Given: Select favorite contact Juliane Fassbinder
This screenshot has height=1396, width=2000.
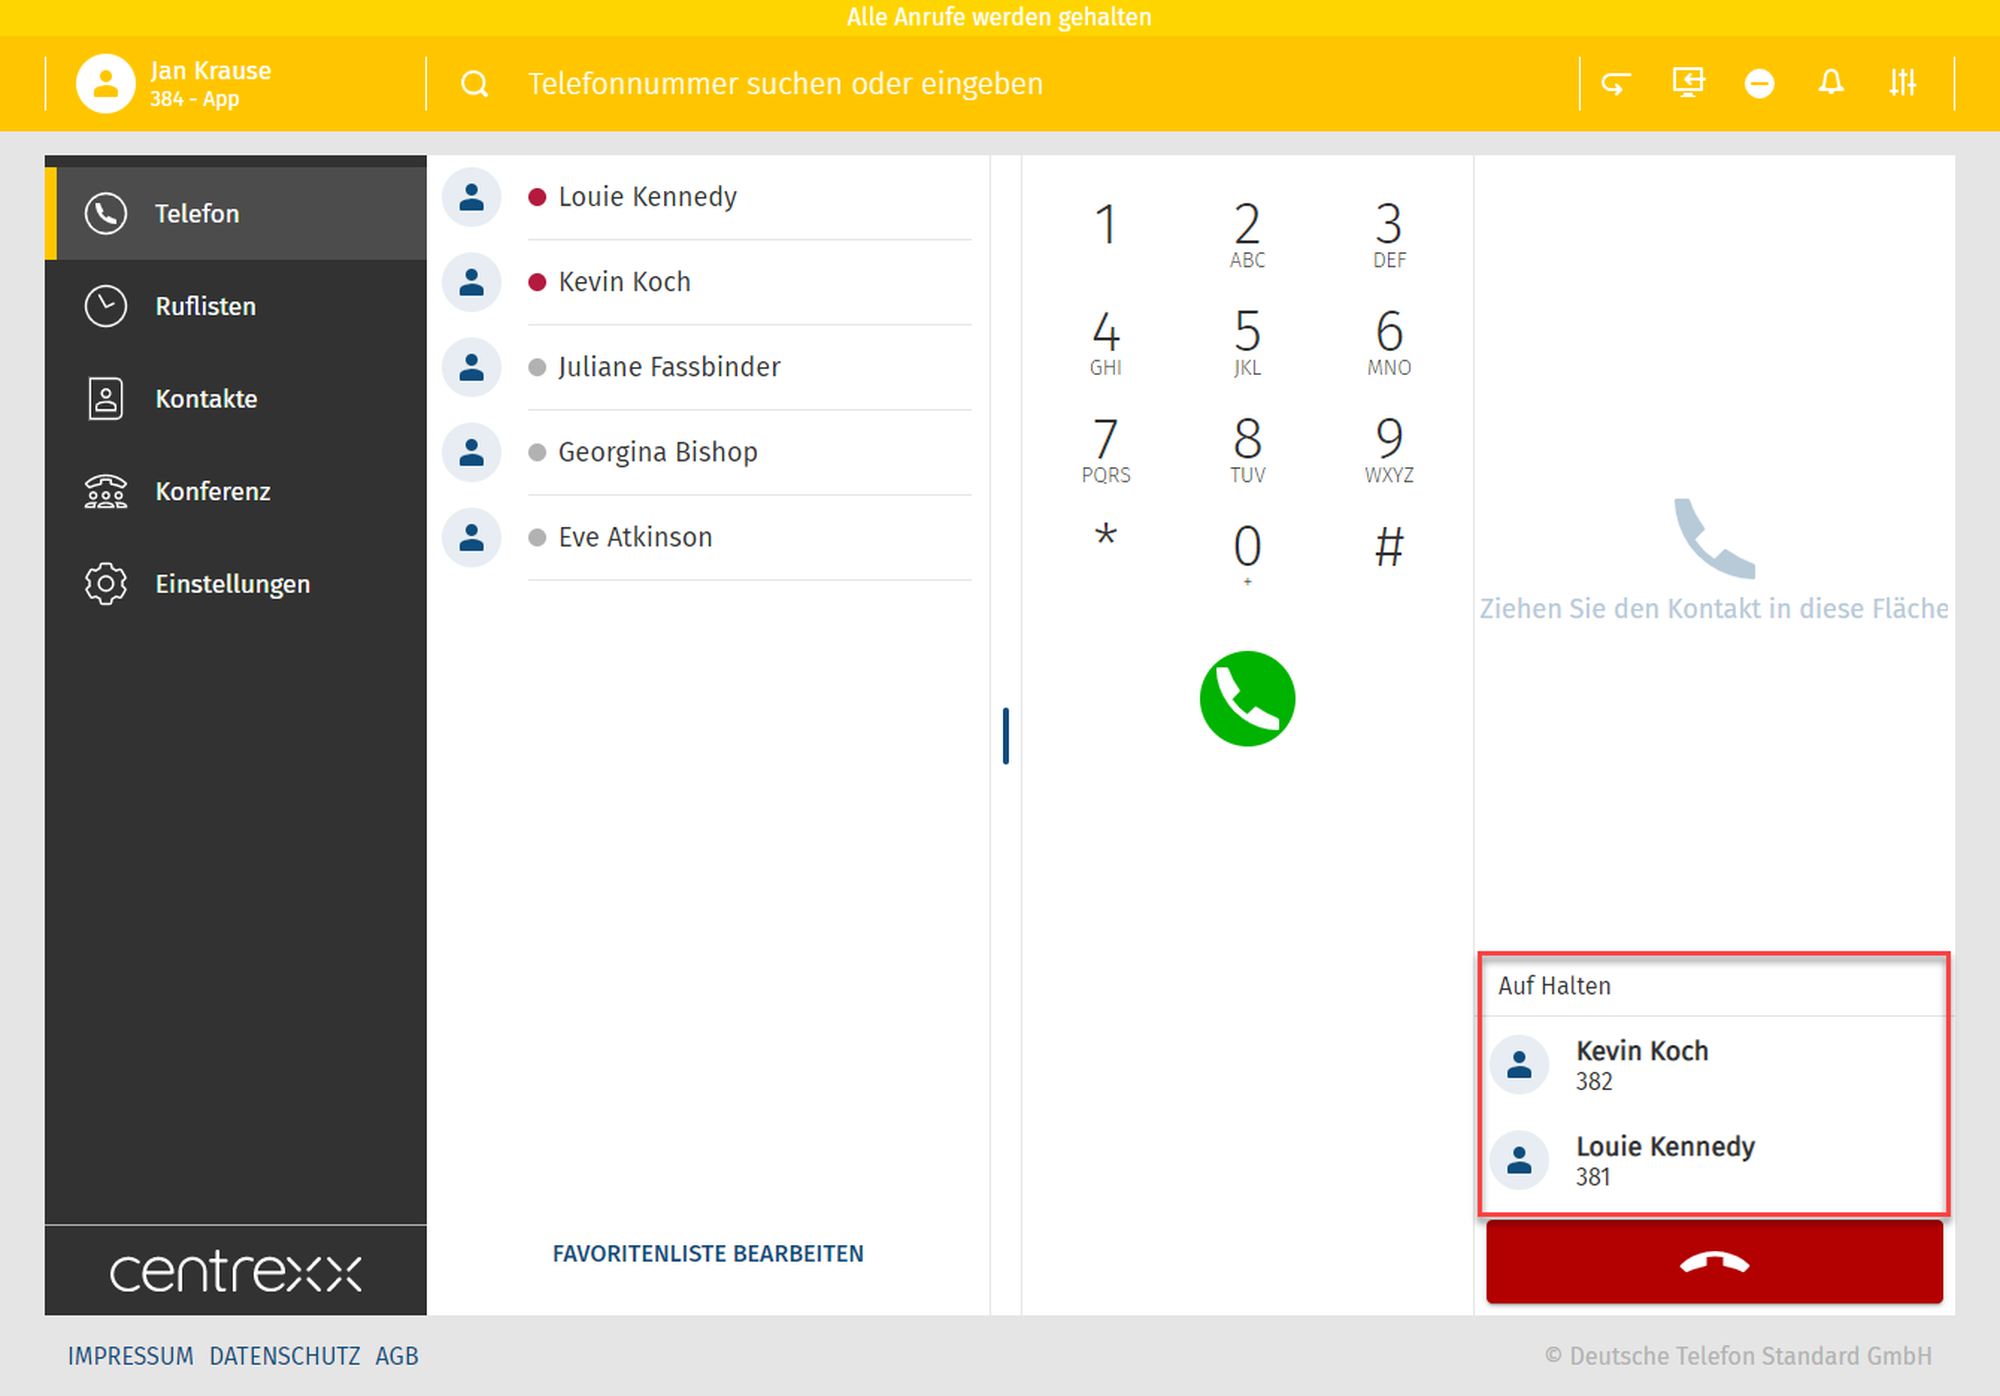Looking at the screenshot, I should [669, 367].
